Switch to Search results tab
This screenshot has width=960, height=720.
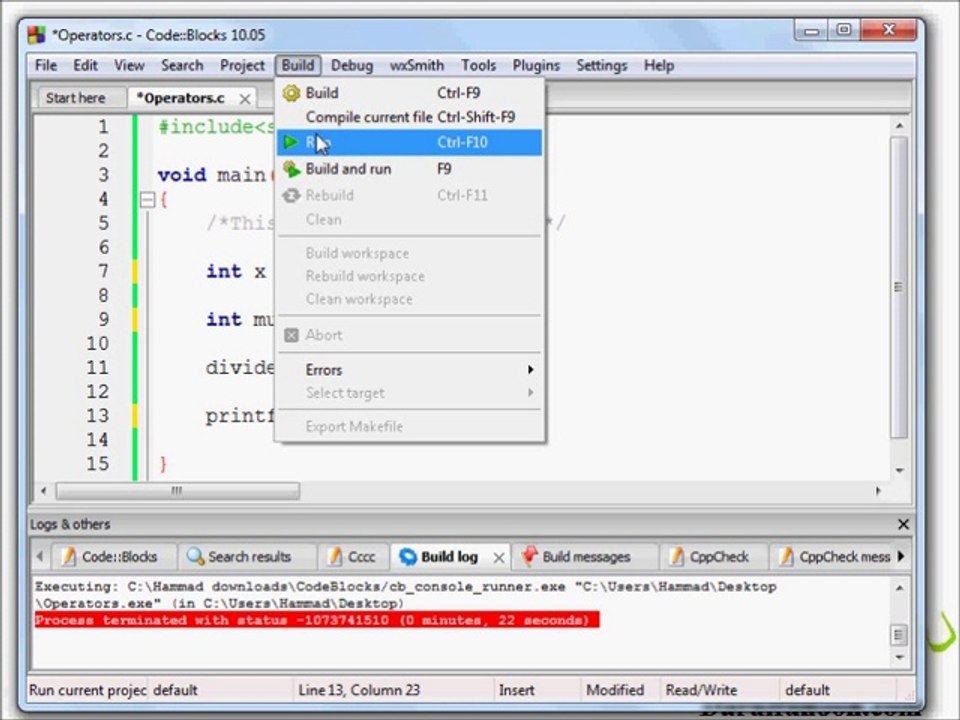pos(249,557)
